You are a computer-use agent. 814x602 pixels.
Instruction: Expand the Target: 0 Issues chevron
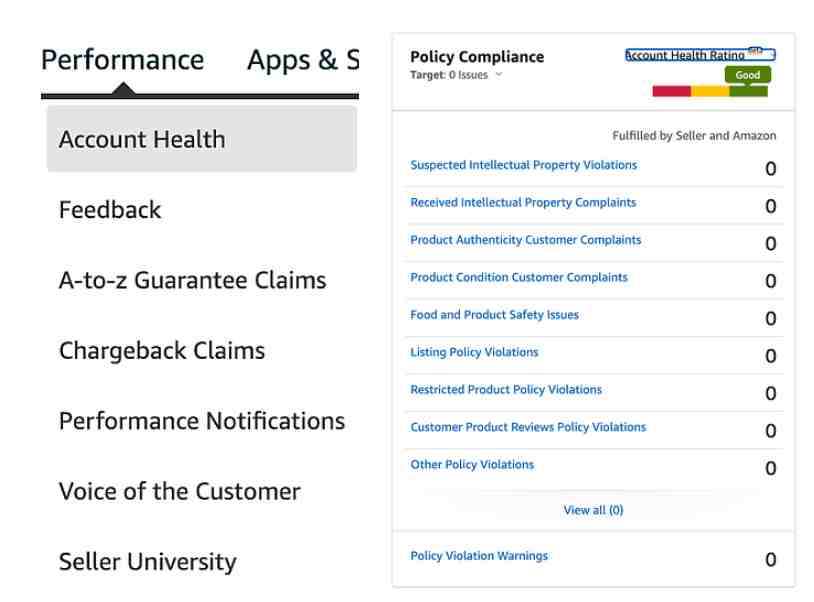click(x=499, y=75)
